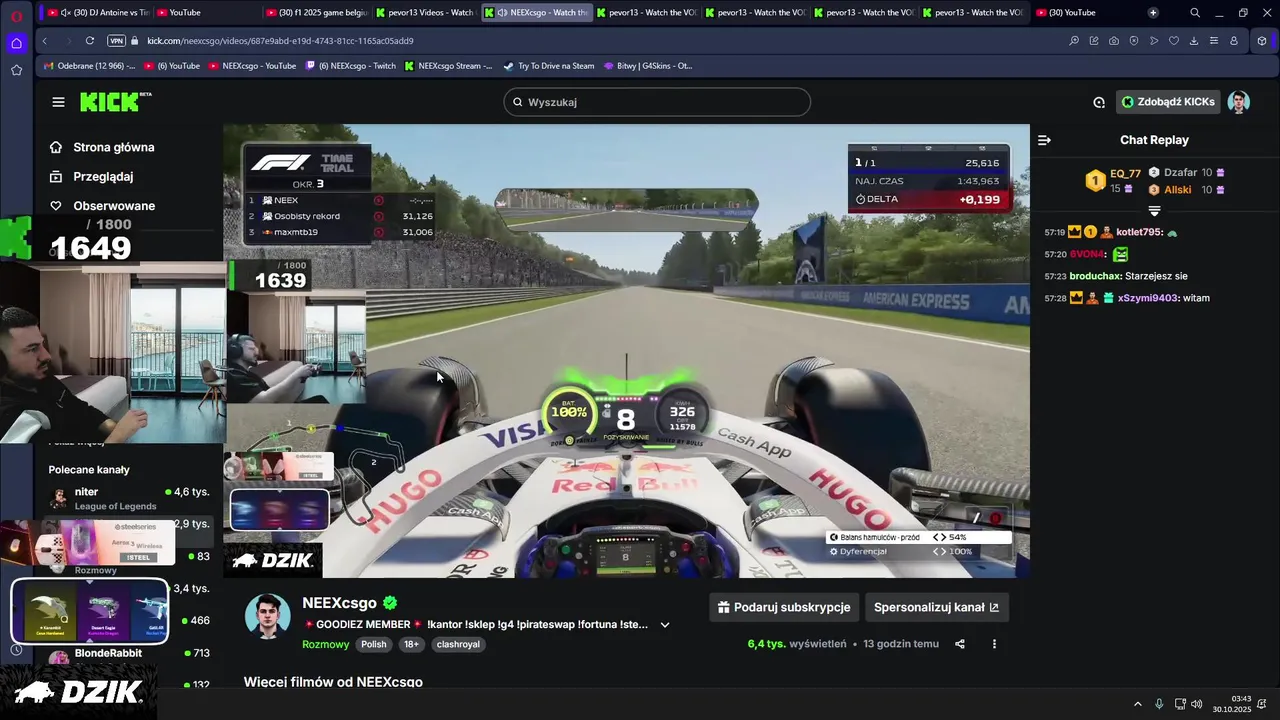Switch to the f1 2025 game belgium tab
The image size is (1280, 720).
(316, 13)
